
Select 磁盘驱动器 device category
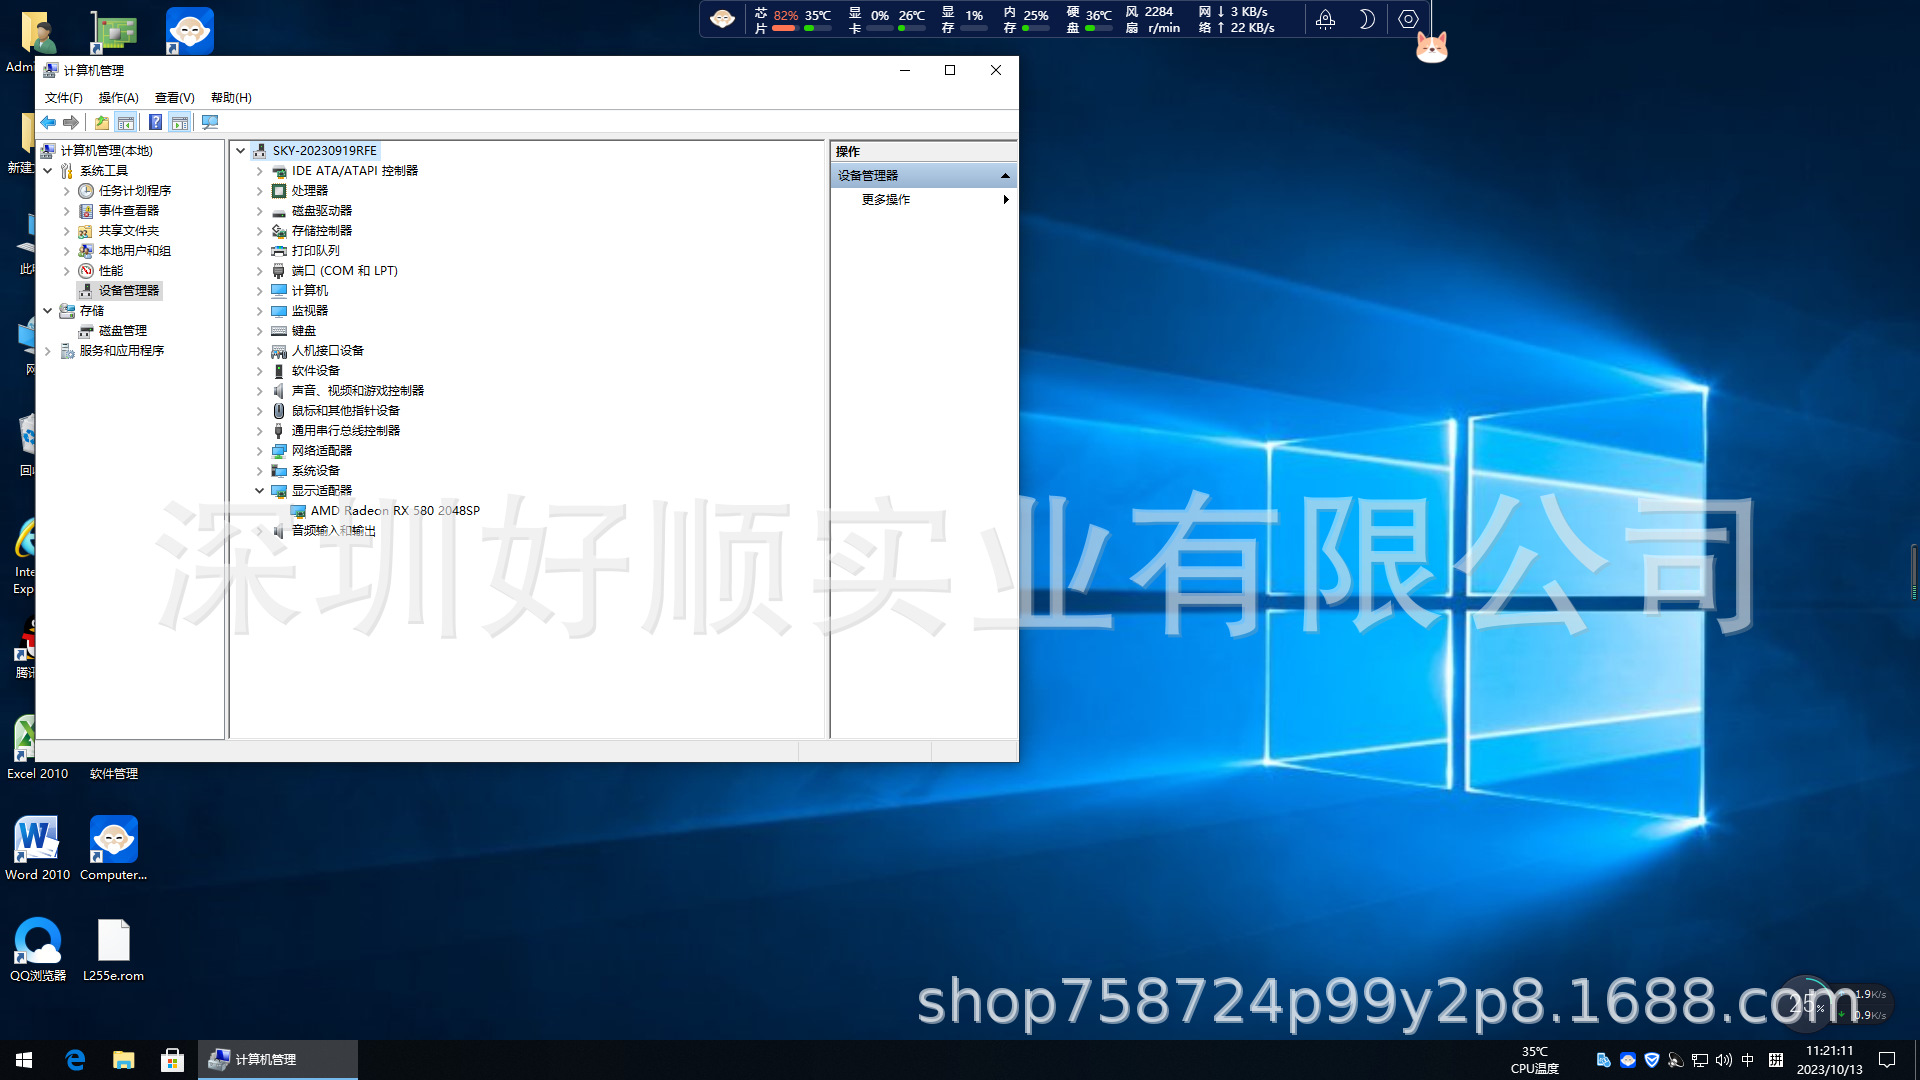point(322,211)
